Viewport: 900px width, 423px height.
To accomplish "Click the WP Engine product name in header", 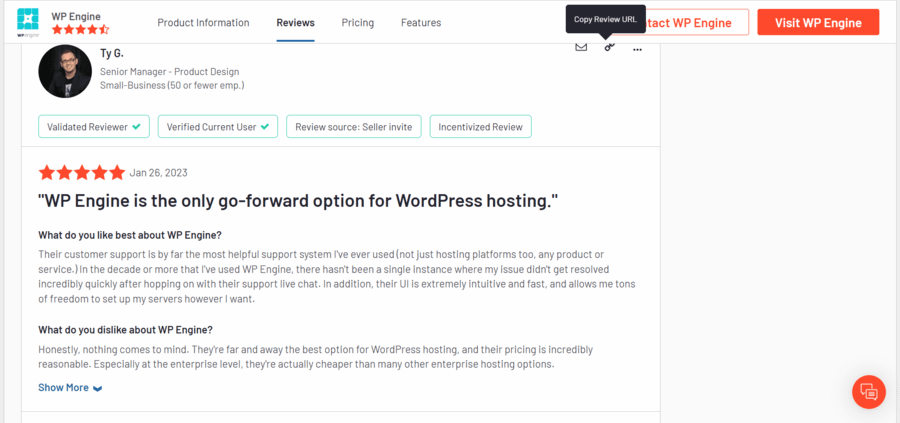I will pyautogui.click(x=76, y=16).
